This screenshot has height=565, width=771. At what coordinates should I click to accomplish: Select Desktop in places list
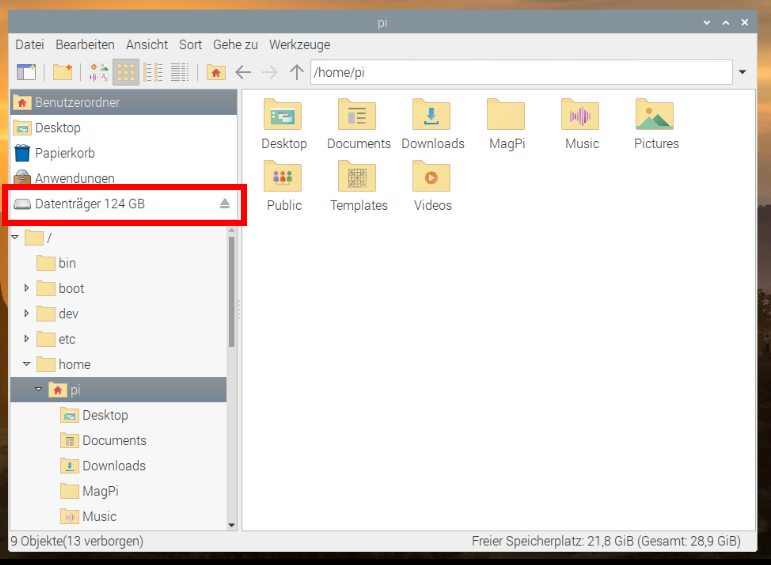pos(123,128)
